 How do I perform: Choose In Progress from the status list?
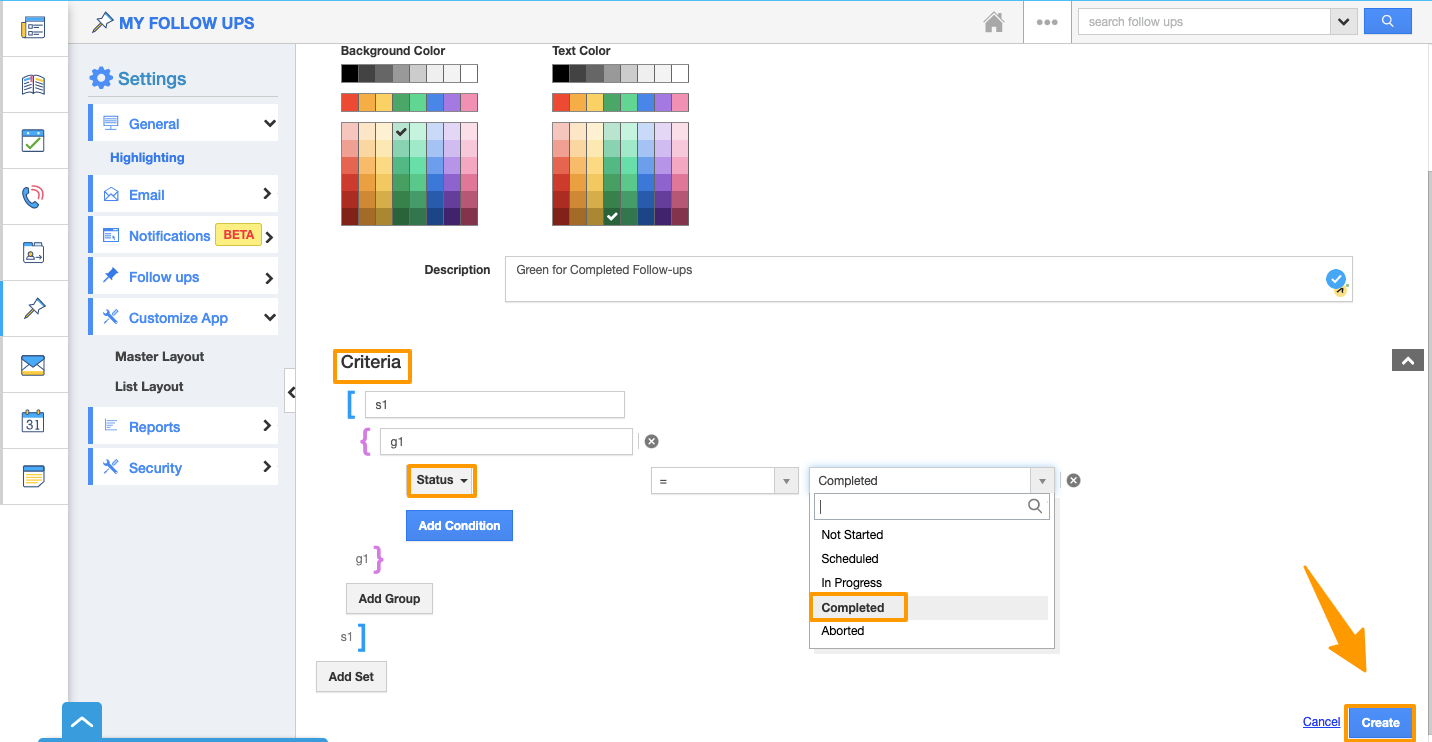click(x=851, y=583)
